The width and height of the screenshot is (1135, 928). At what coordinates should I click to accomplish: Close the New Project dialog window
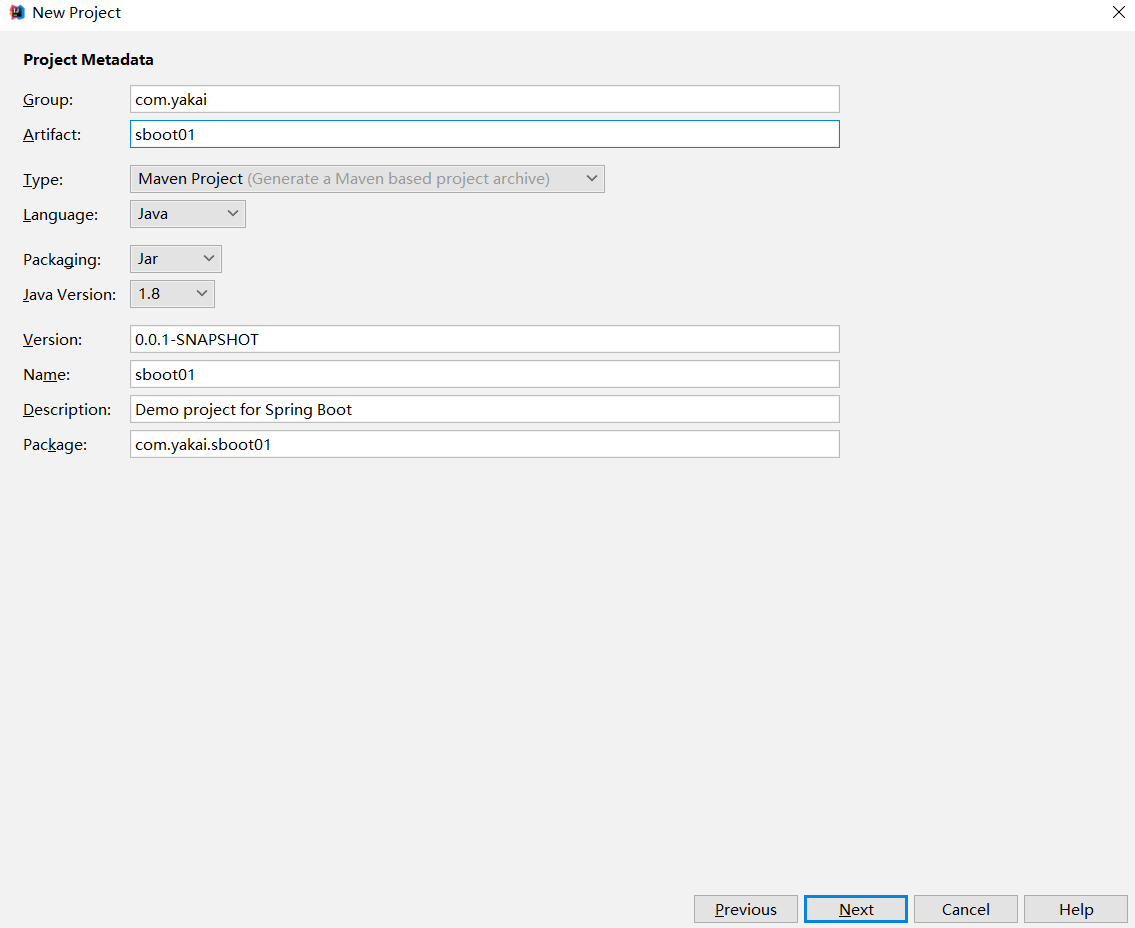(1118, 13)
